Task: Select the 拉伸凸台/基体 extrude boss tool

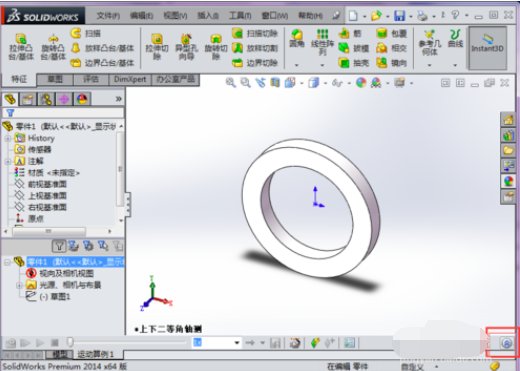Action: (21, 47)
